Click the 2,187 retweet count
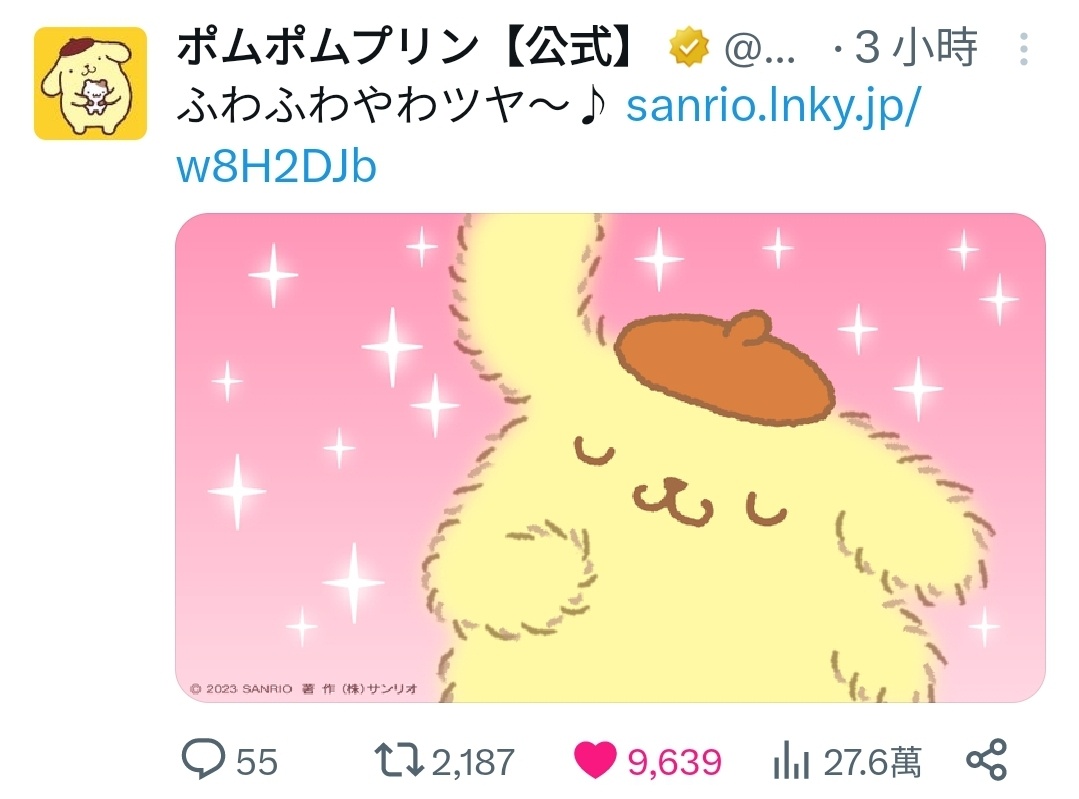The height and width of the screenshot is (799, 1079). tap(473, 762)
